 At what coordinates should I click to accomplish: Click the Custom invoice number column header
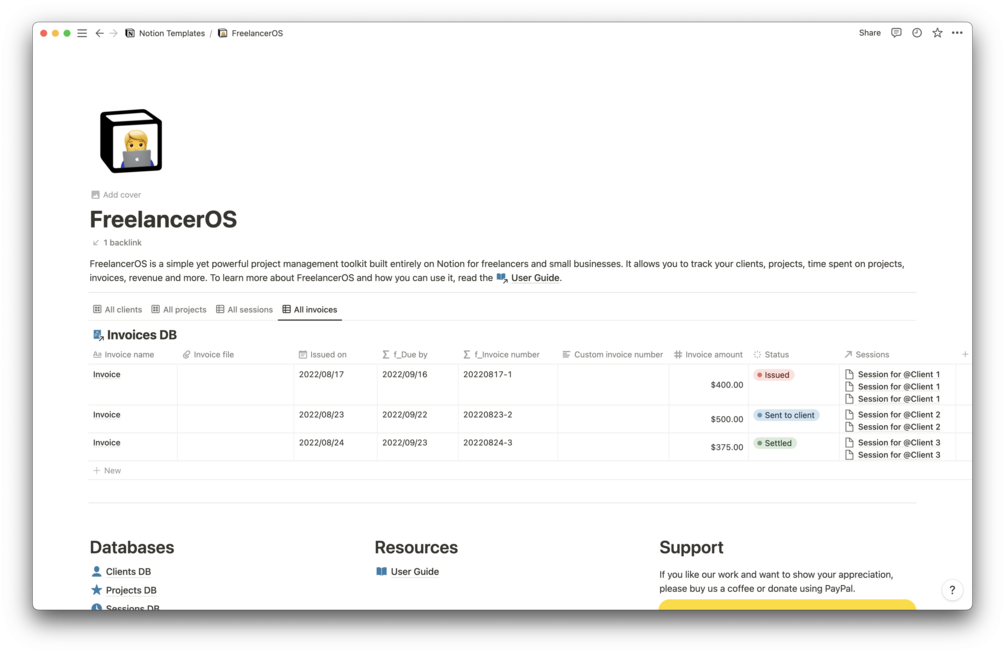click(x=613, y=354)
